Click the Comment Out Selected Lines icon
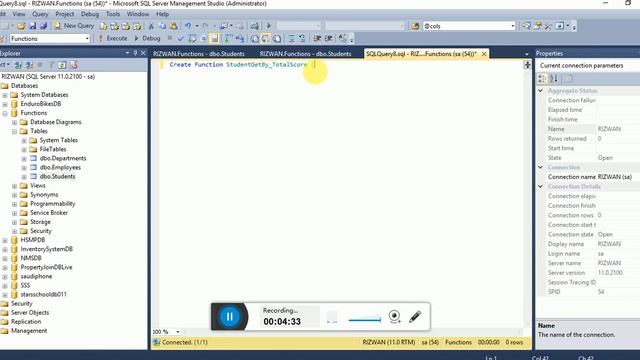Viewport: 640px width, 360px height. coord(291,38)
